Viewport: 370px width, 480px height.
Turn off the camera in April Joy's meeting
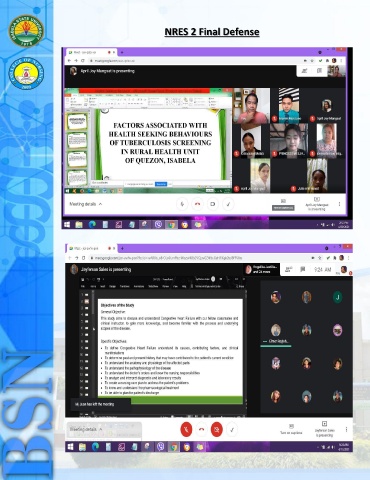point(213,204)
